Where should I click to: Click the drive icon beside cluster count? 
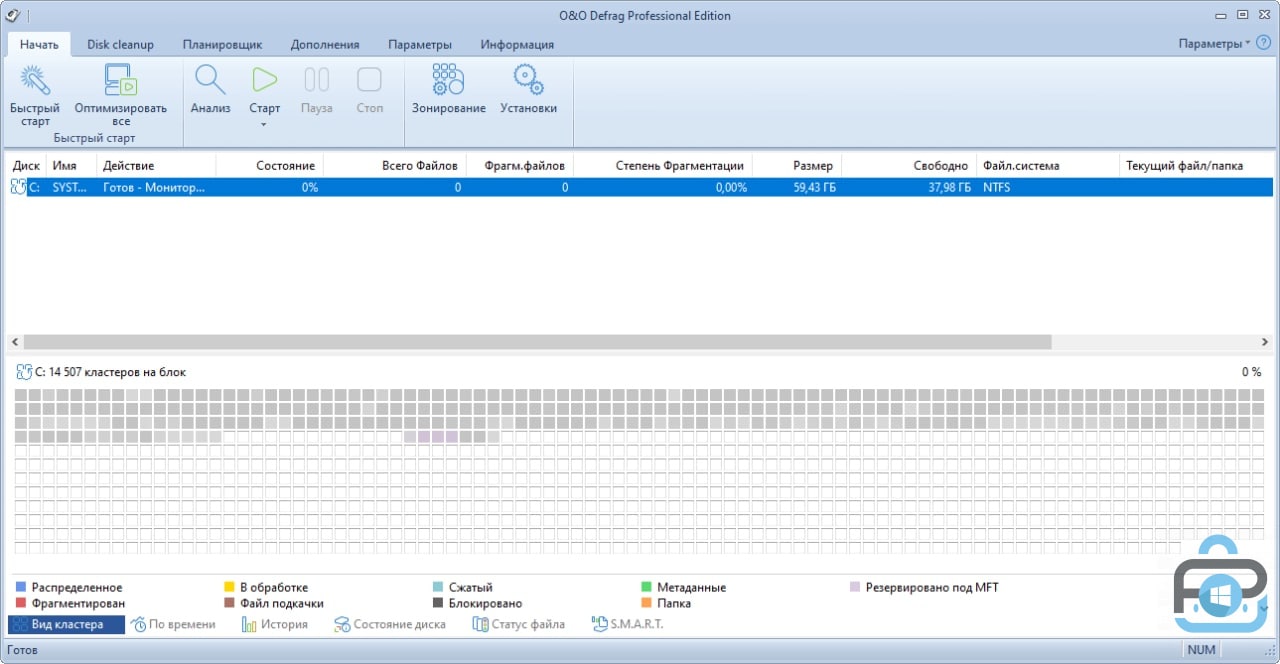point(24,372)
